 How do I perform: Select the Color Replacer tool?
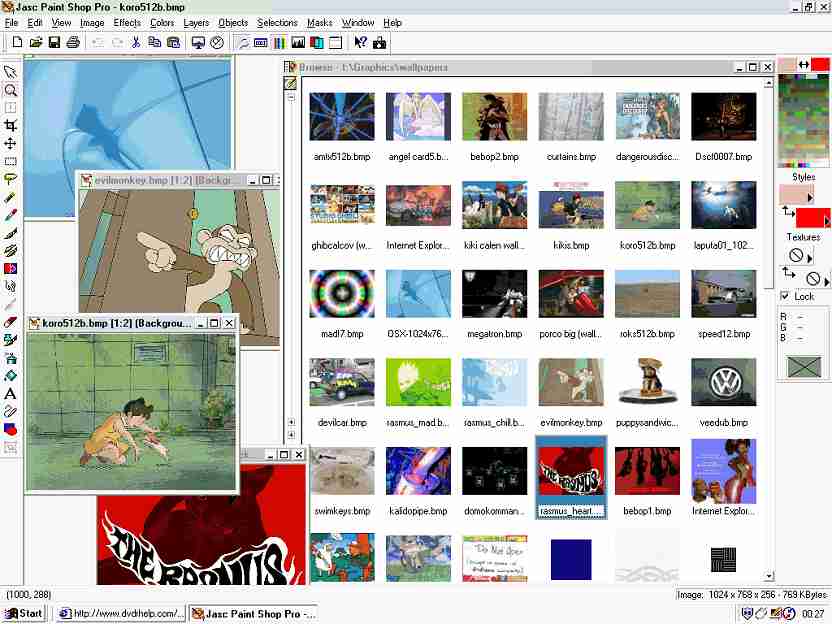coord(10,268)
